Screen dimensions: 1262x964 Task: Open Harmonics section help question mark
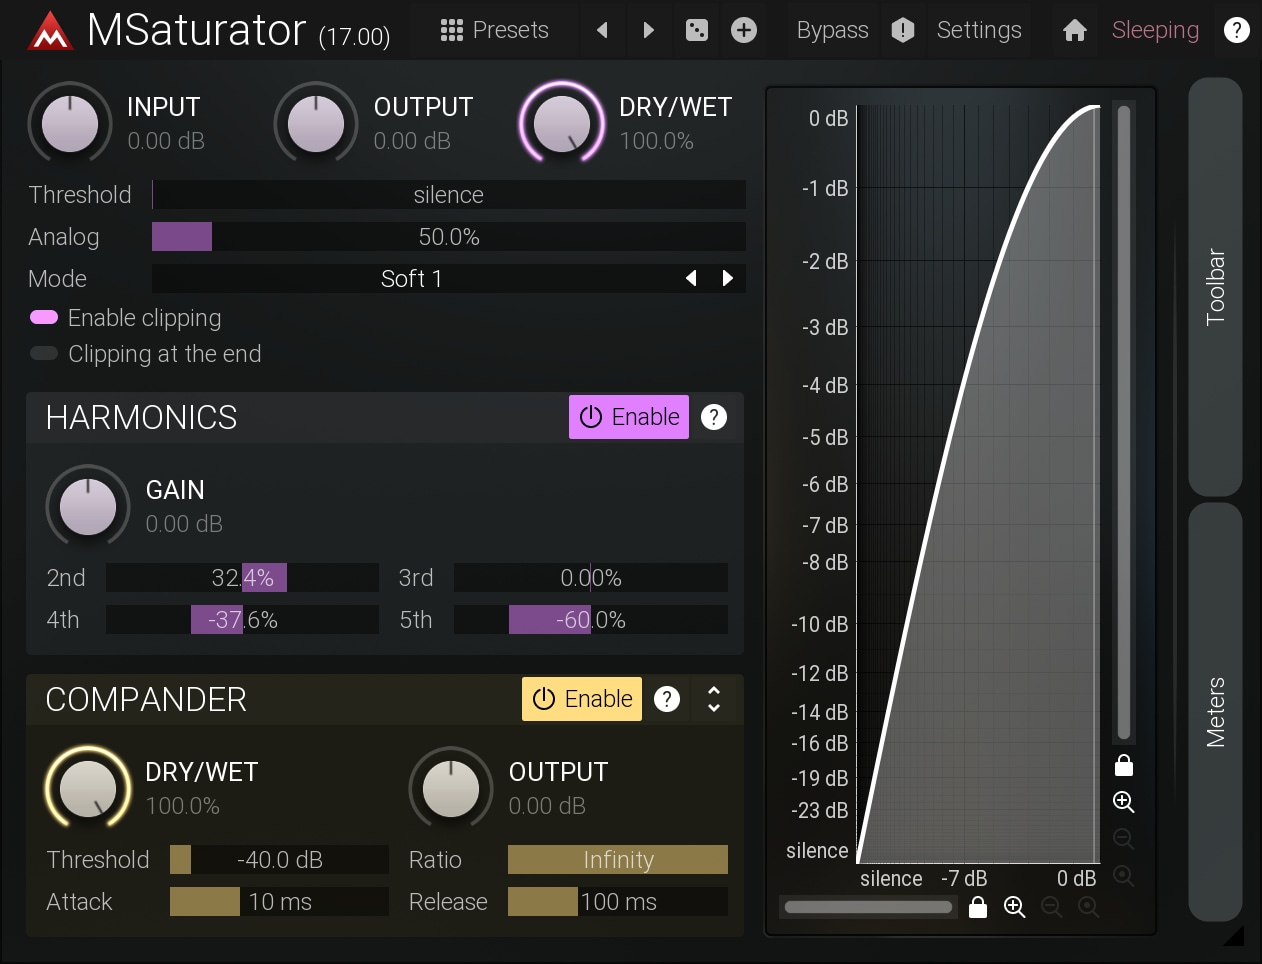click(714, 417)
